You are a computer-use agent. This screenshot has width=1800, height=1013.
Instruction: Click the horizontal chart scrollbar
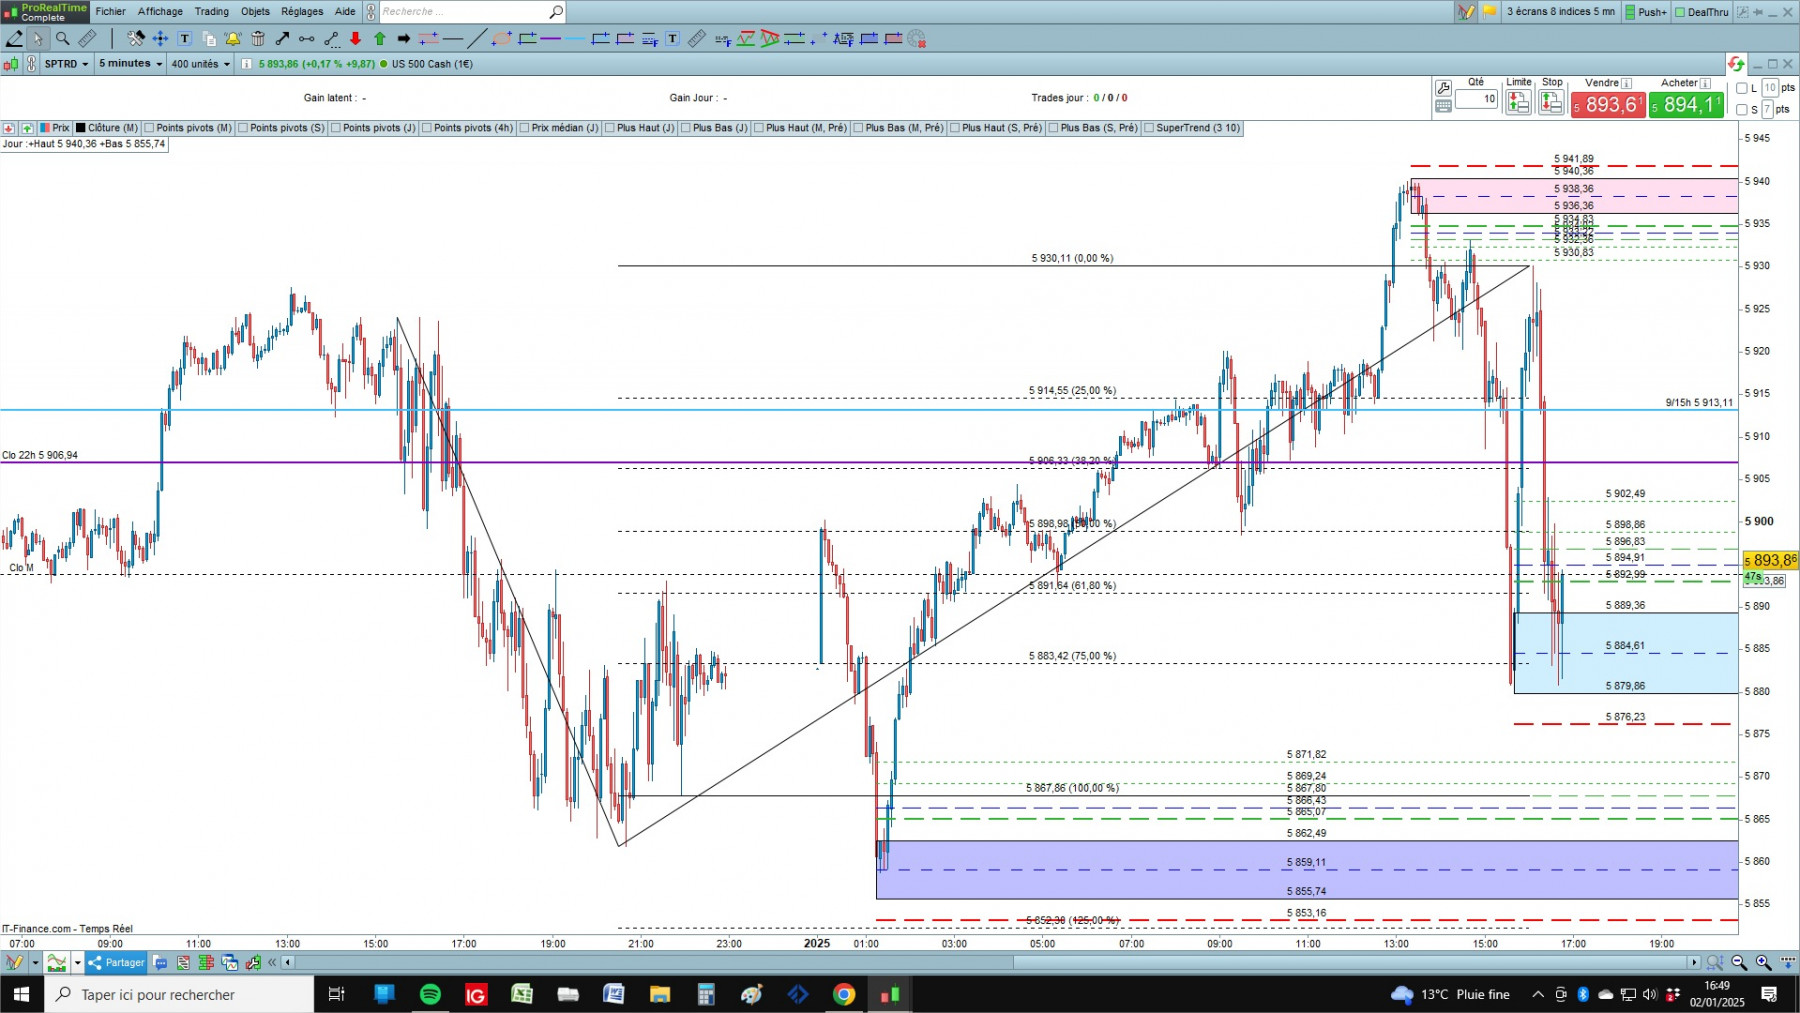click(x=990, y=963)
